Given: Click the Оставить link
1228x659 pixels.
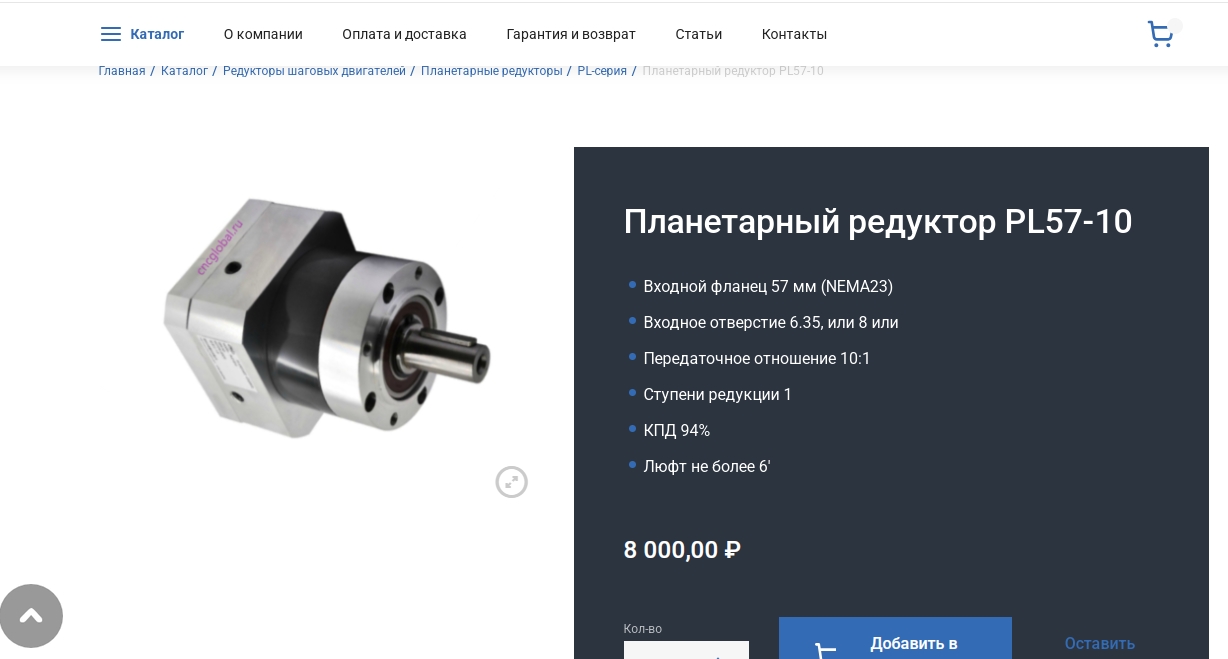Looking at the screenshot, I should 1099,644.
